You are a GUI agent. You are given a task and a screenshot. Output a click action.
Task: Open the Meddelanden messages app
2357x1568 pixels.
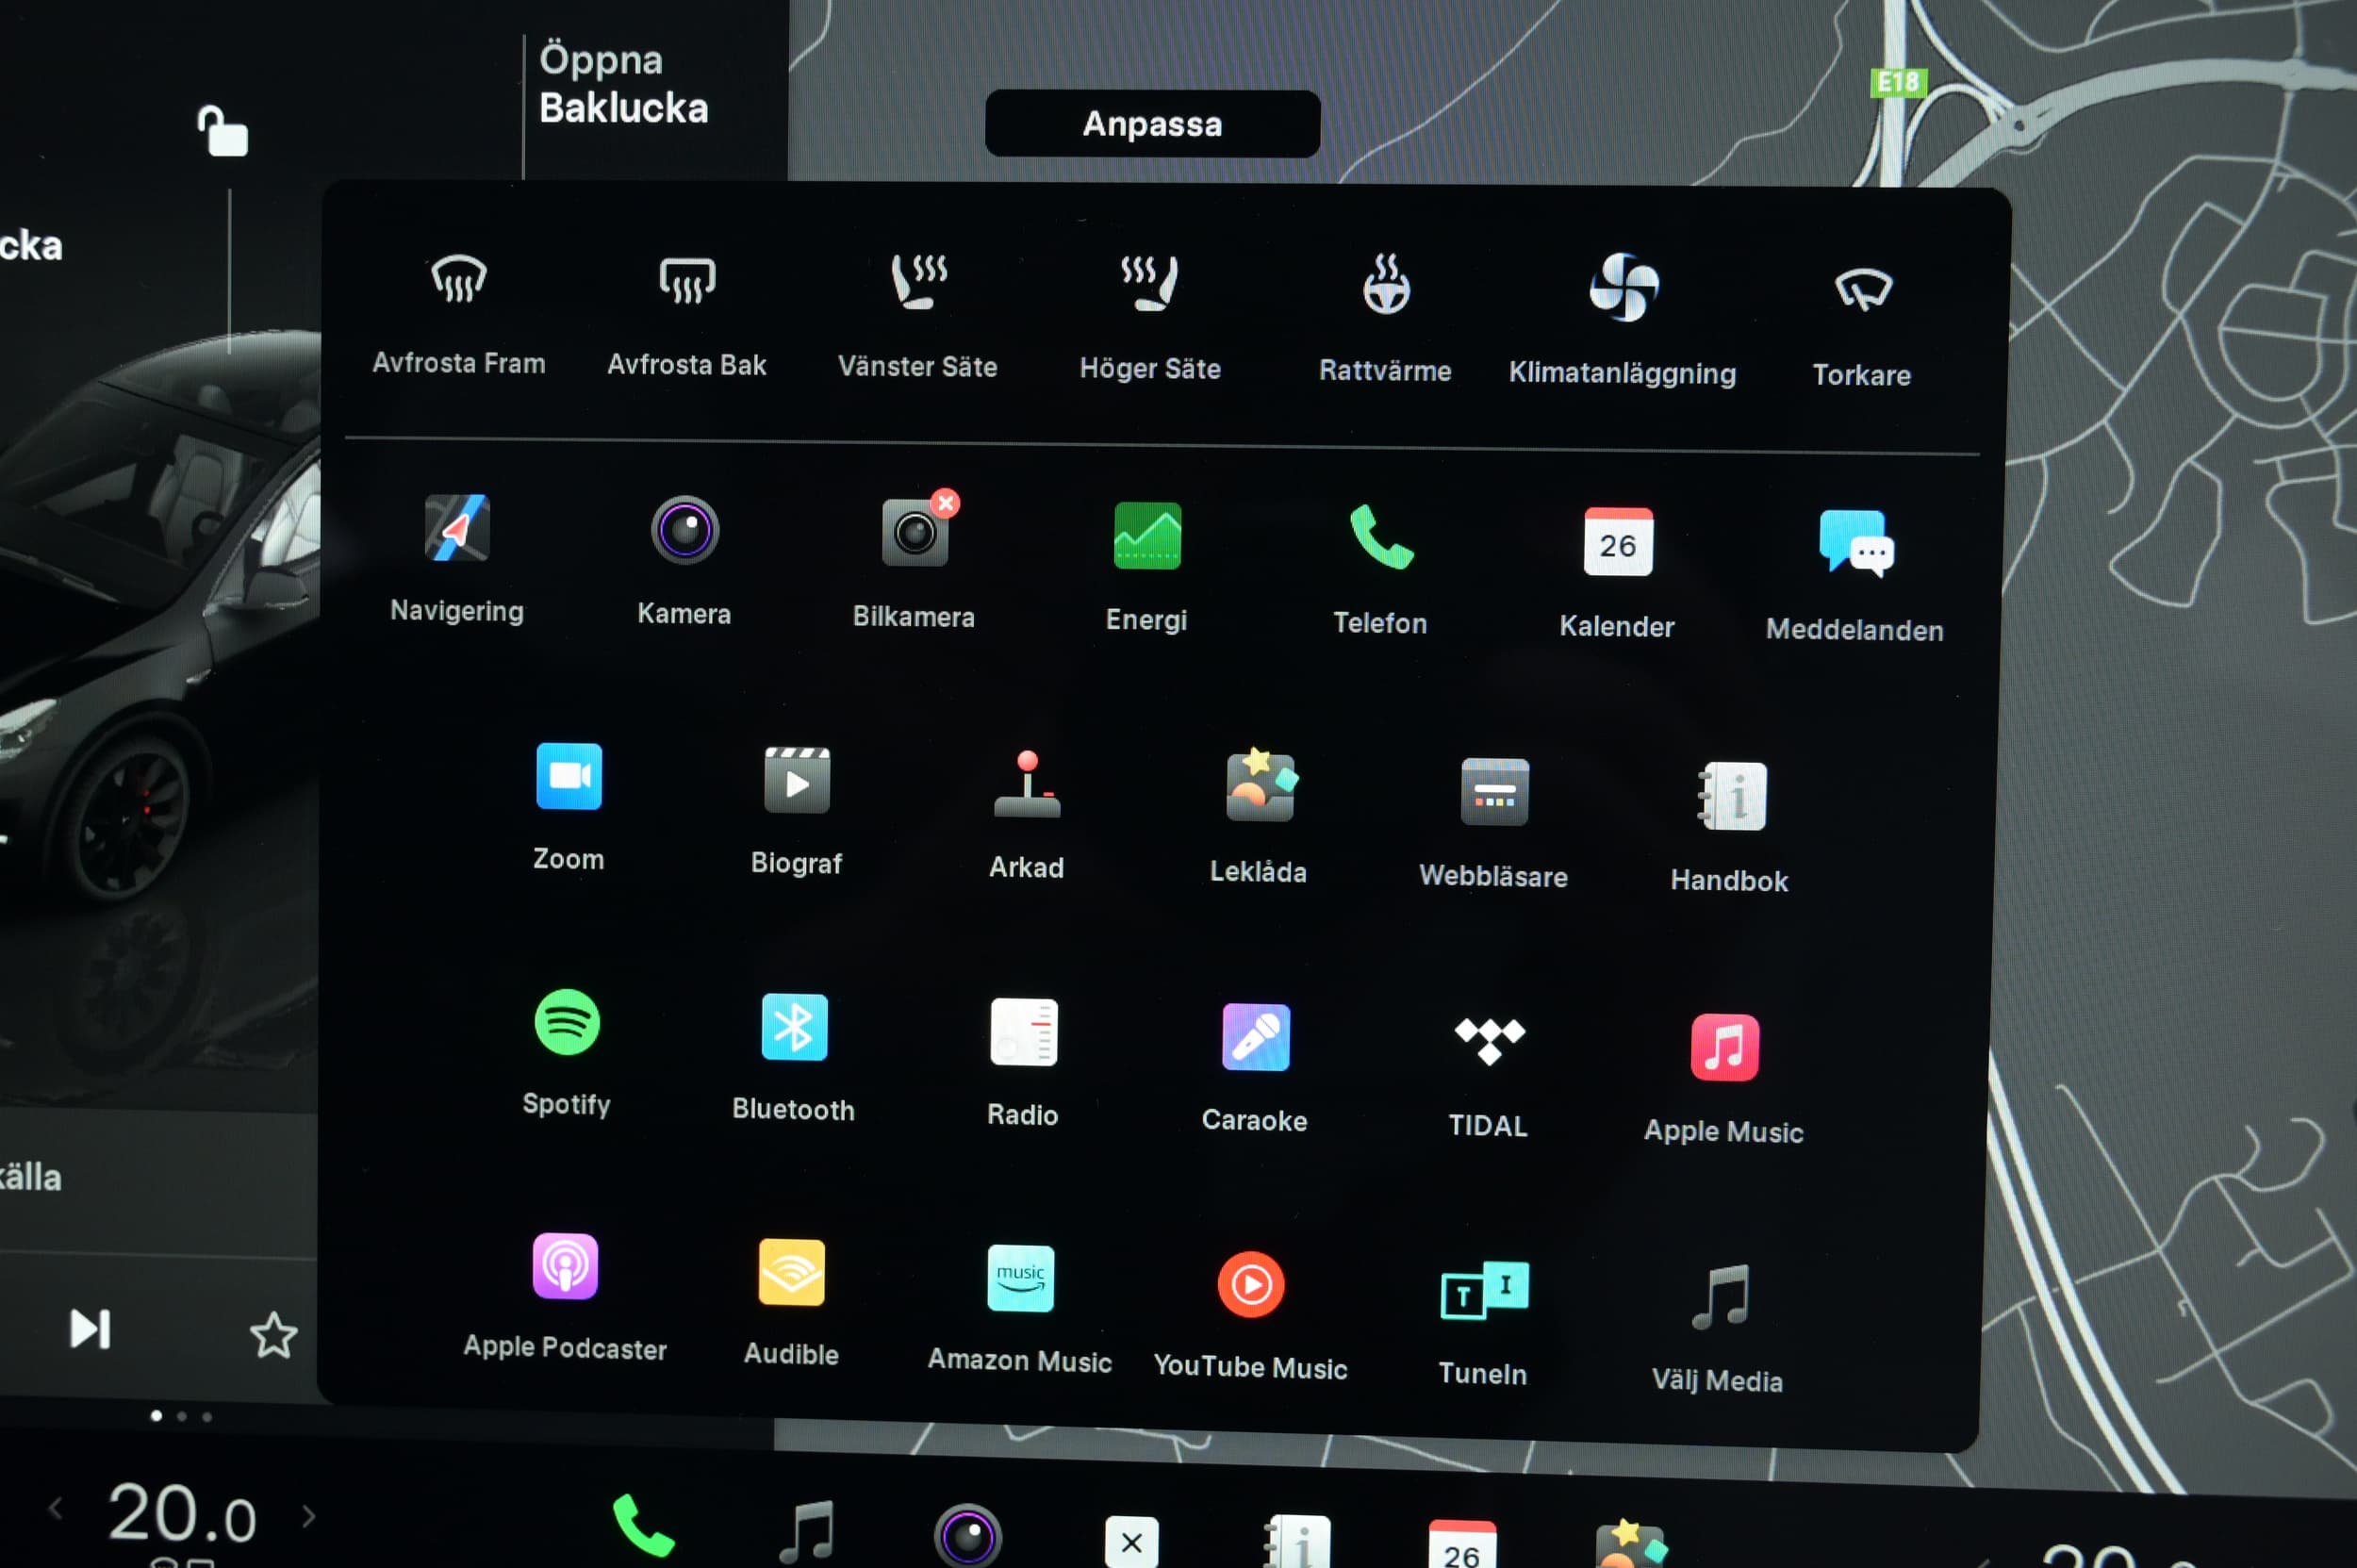pos(1855,576)
